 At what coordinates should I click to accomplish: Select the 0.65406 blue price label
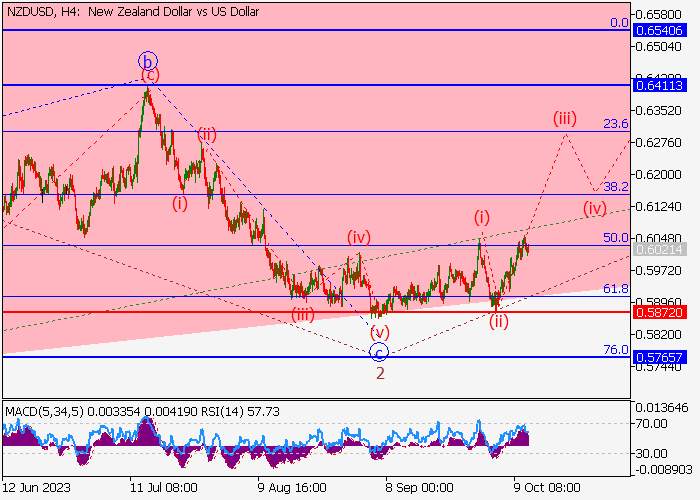coord(659,30)
